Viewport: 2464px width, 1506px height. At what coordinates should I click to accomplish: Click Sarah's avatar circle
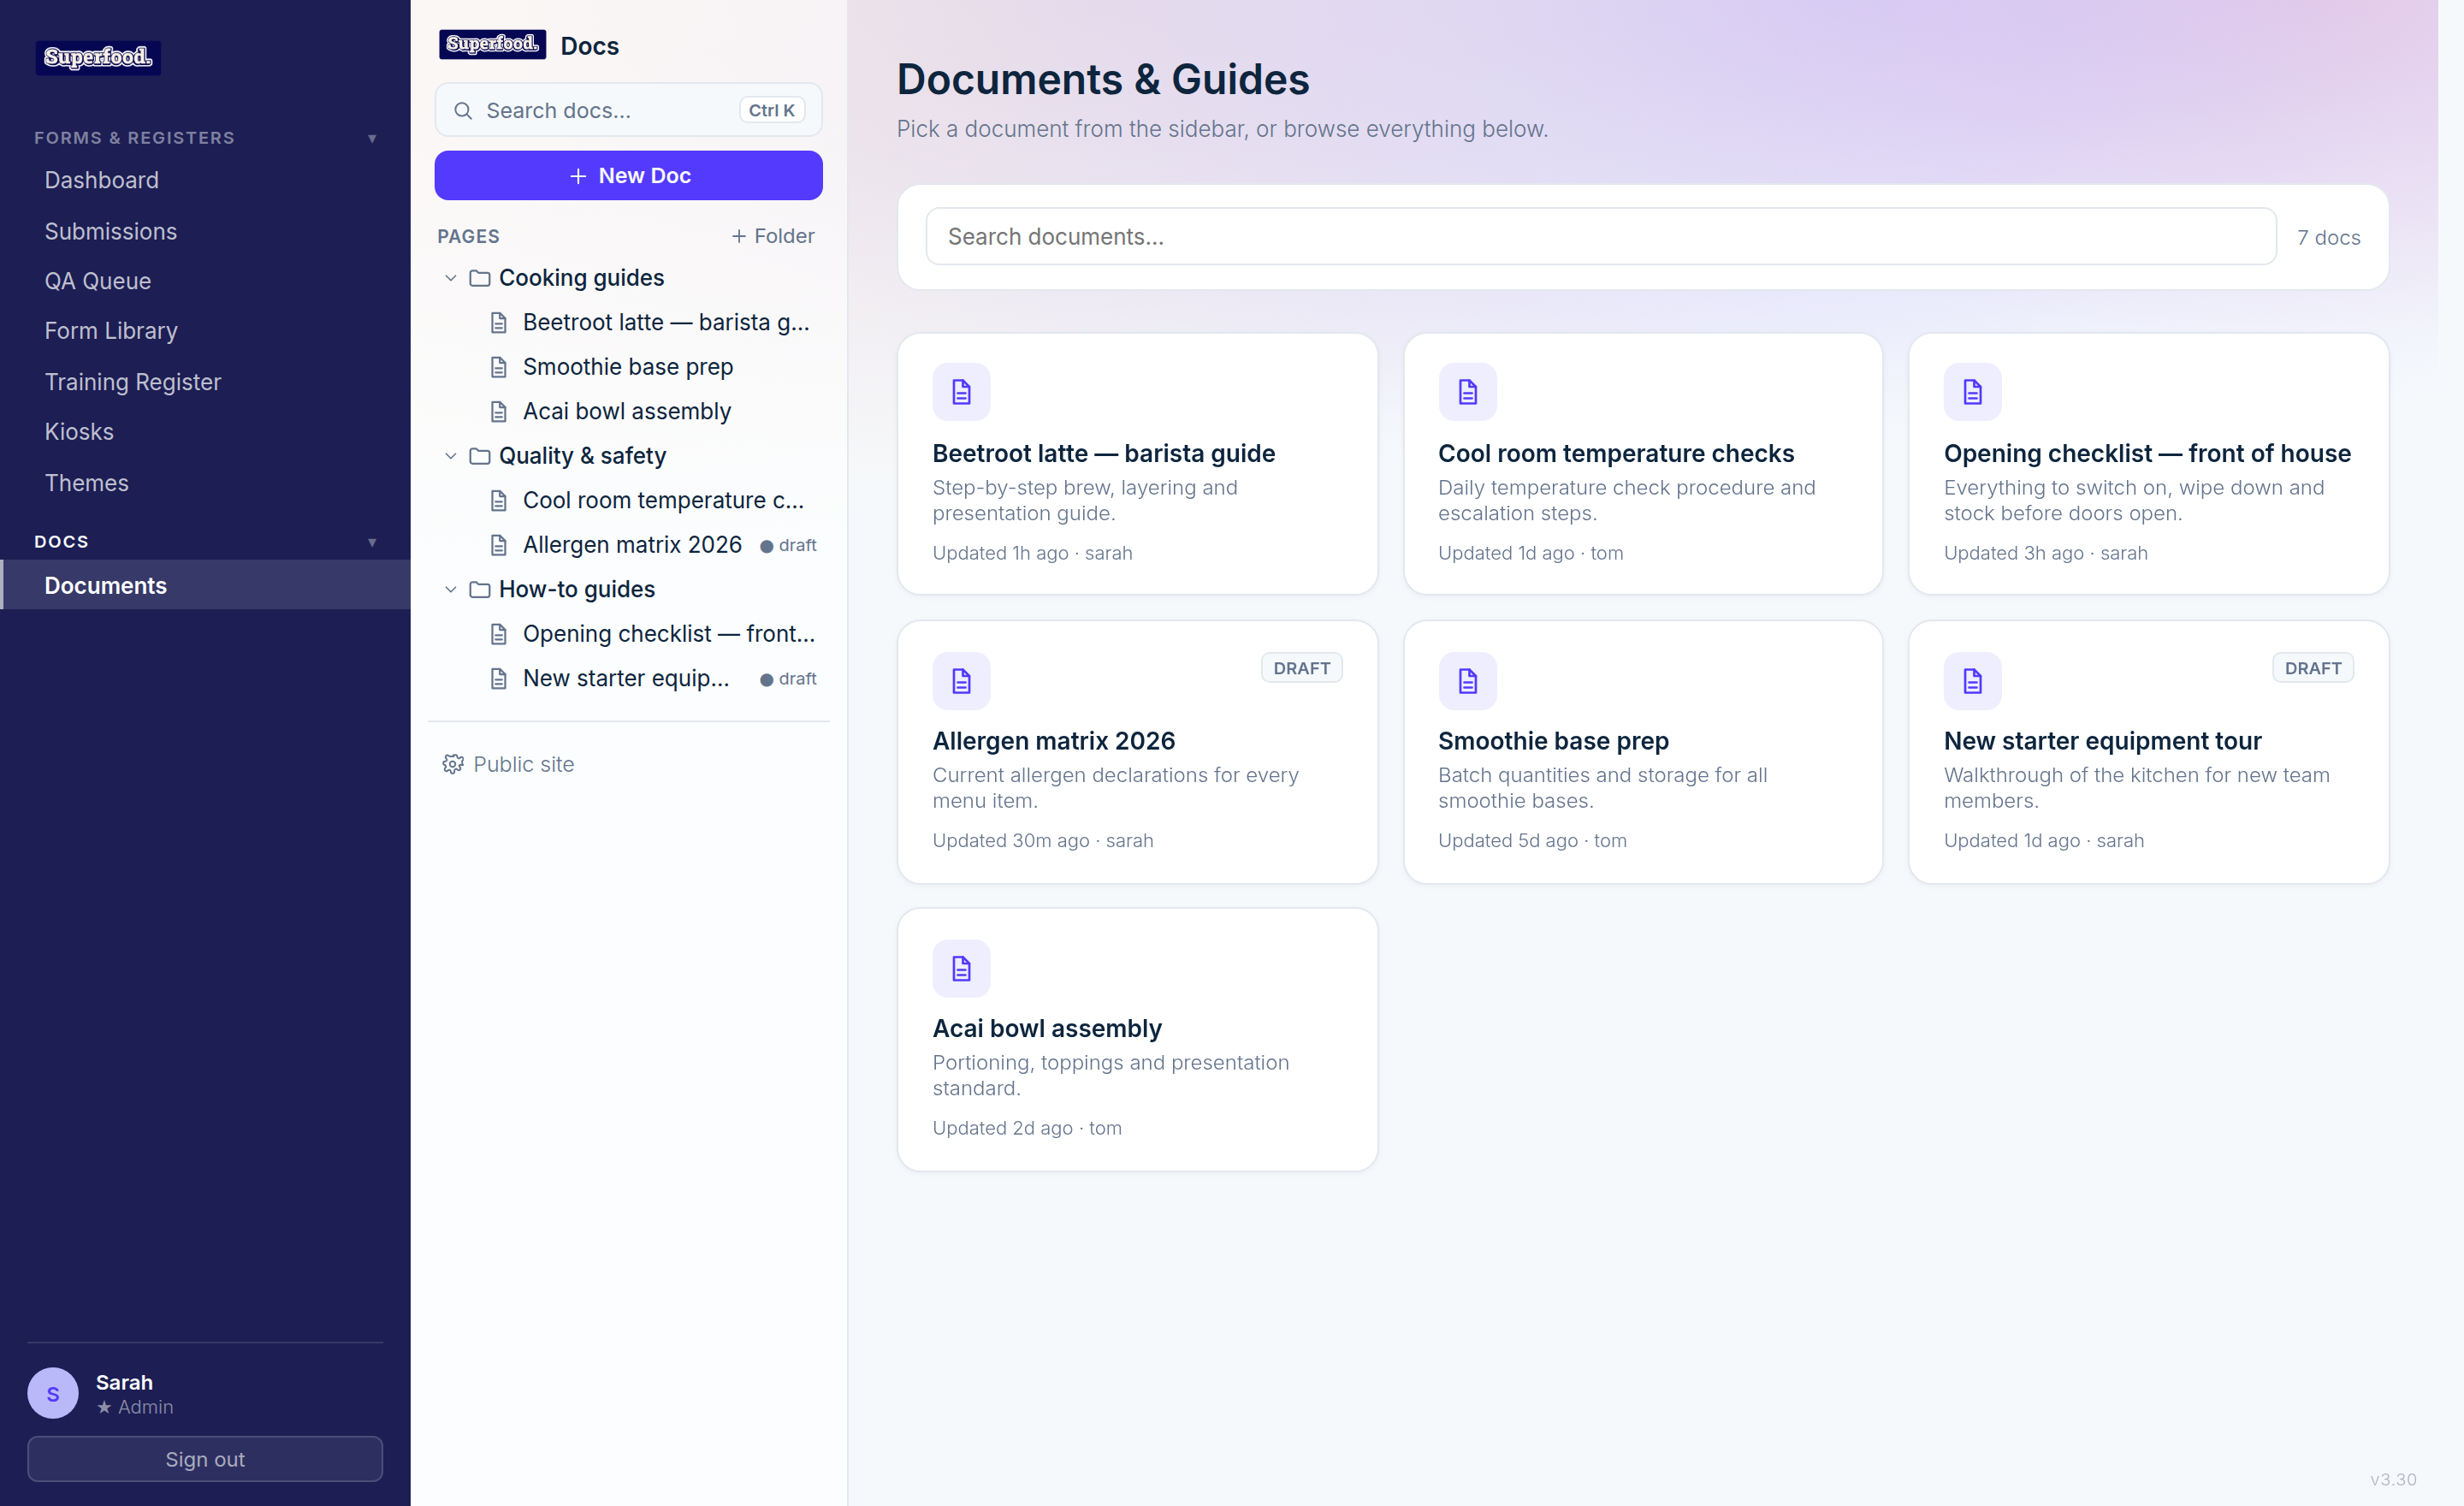53,1393
